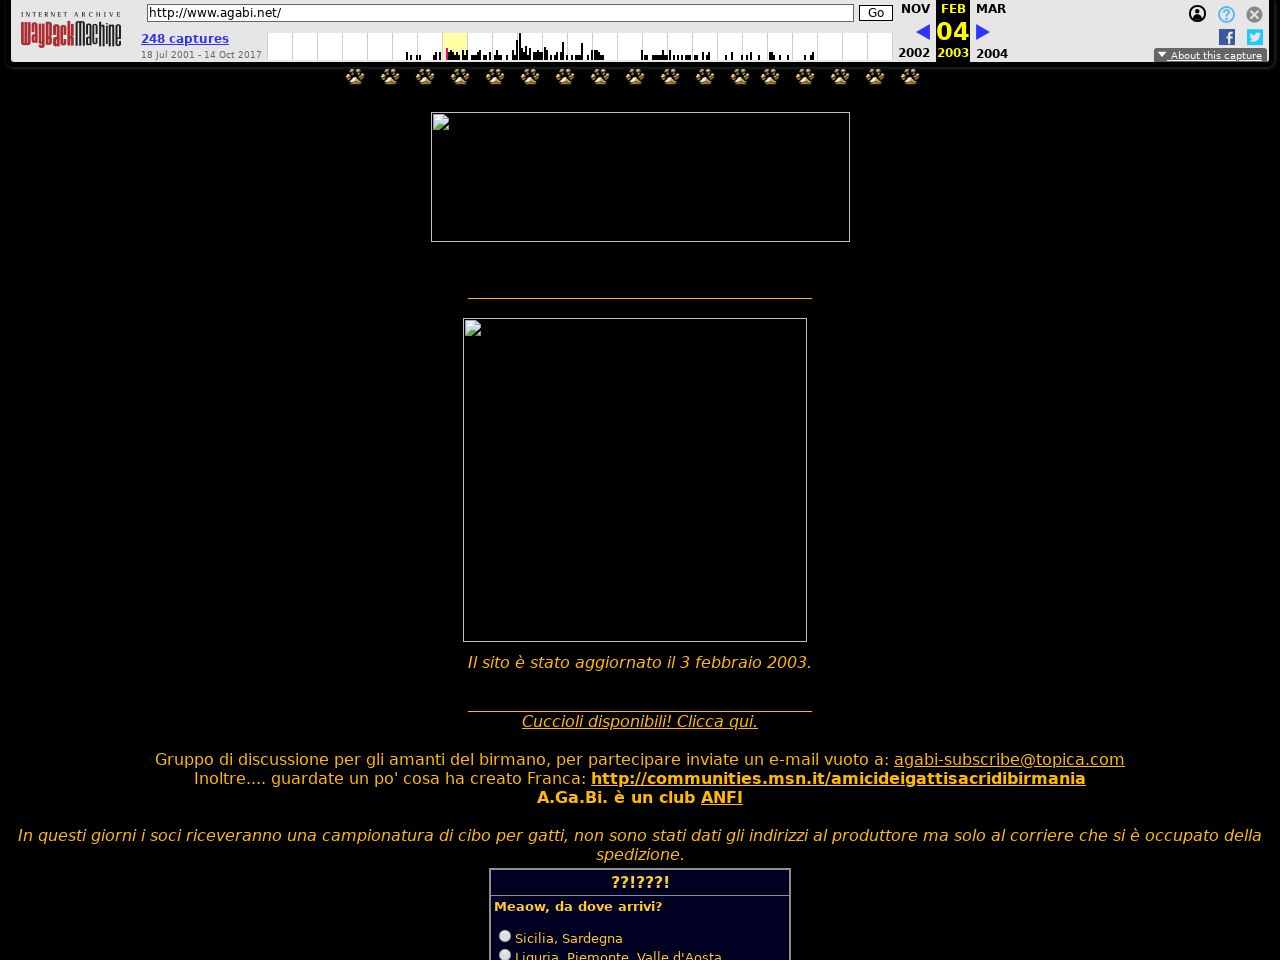Select the Liguria, Piemonte radio option
1280x960 pixels.
505,954
